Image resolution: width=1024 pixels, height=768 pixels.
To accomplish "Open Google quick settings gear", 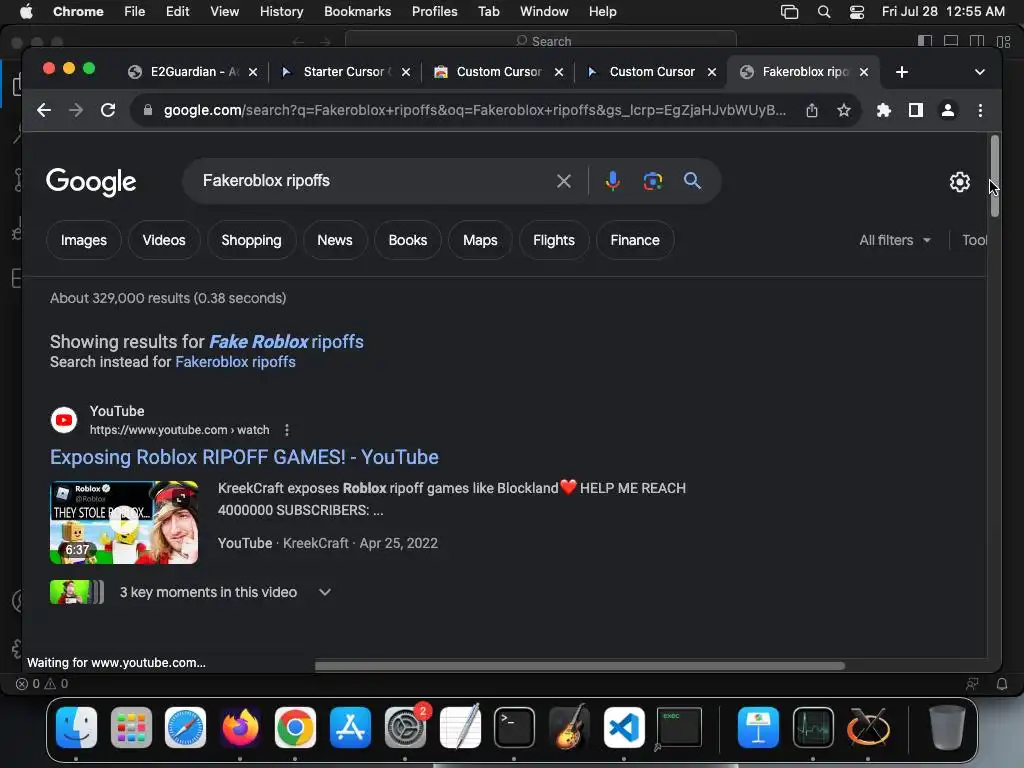I will (959, 182).
